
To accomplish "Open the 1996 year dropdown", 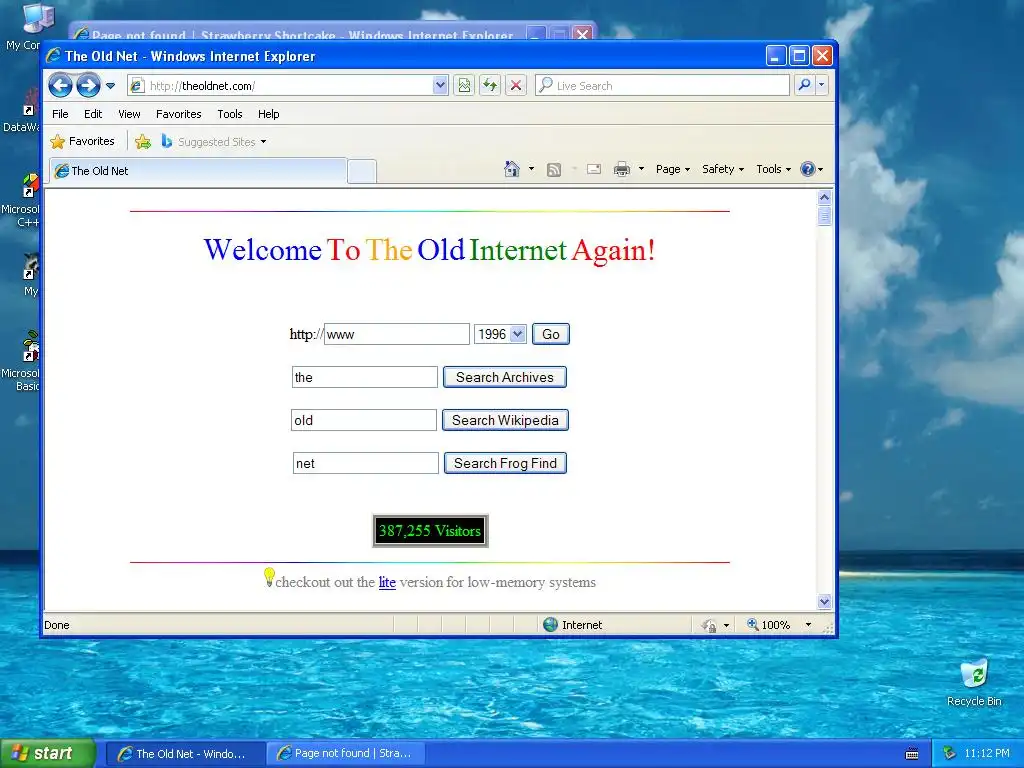I will (500, 334).
